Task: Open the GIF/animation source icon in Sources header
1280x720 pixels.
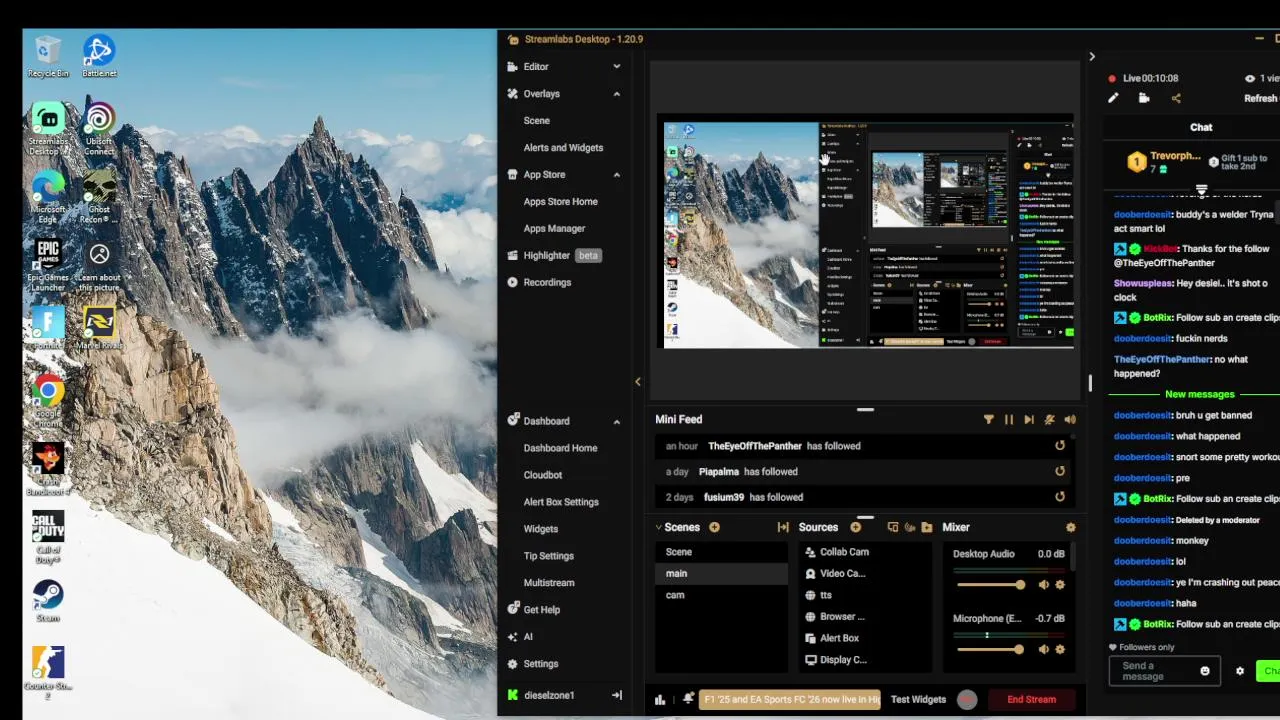Action: tap(910, 527)
